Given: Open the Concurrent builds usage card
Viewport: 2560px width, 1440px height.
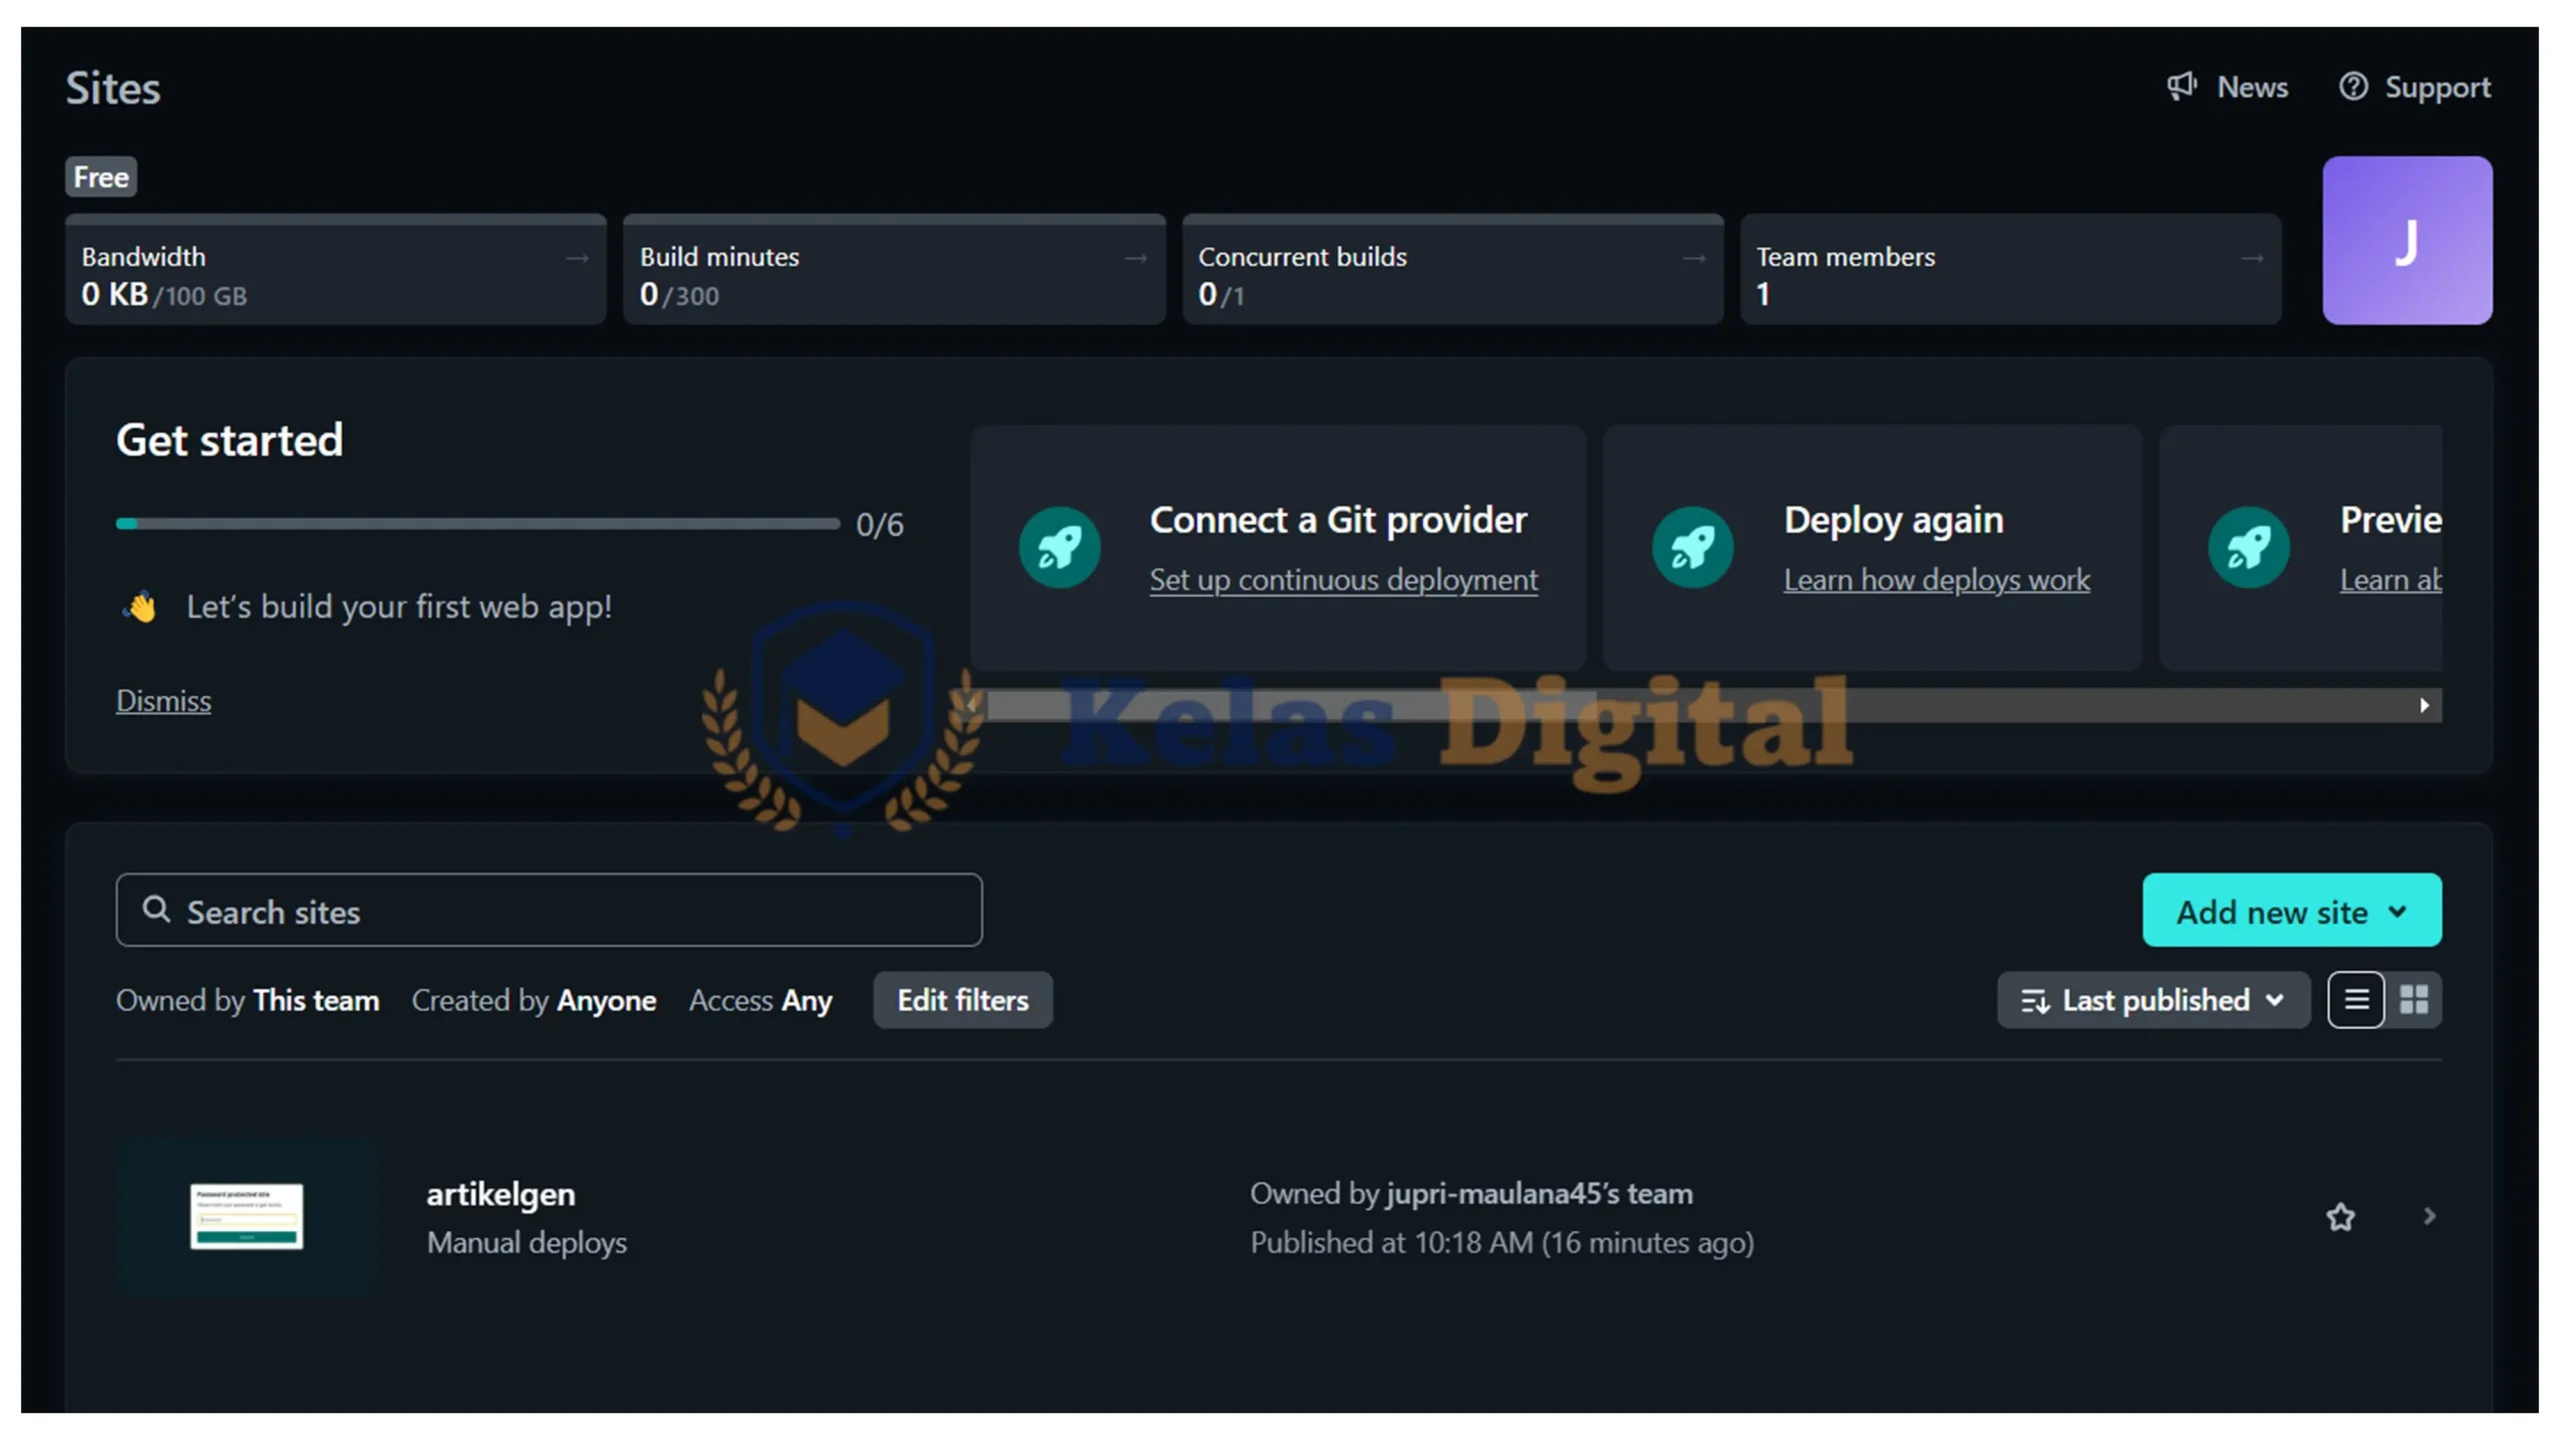Looking at the screenshot, I should [x=1453, y=269].
